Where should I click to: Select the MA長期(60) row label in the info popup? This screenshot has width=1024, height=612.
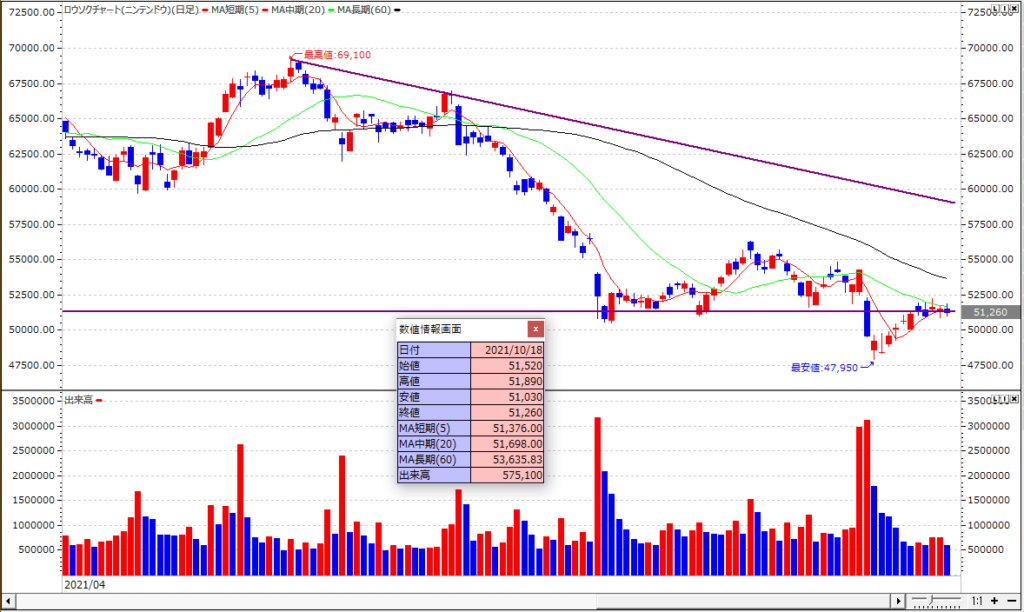(434, 460)
